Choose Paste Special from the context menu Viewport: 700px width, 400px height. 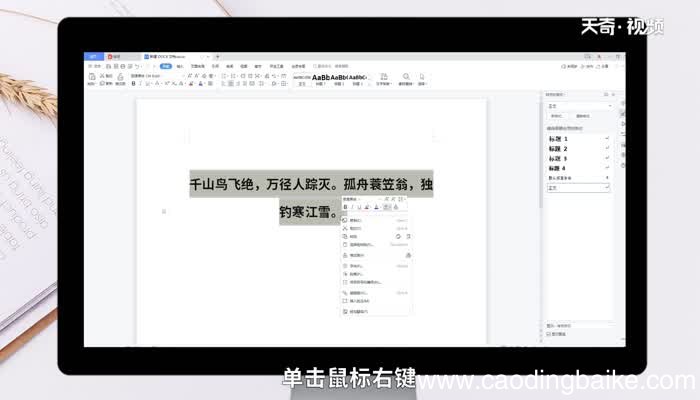[x=375, y=245]
